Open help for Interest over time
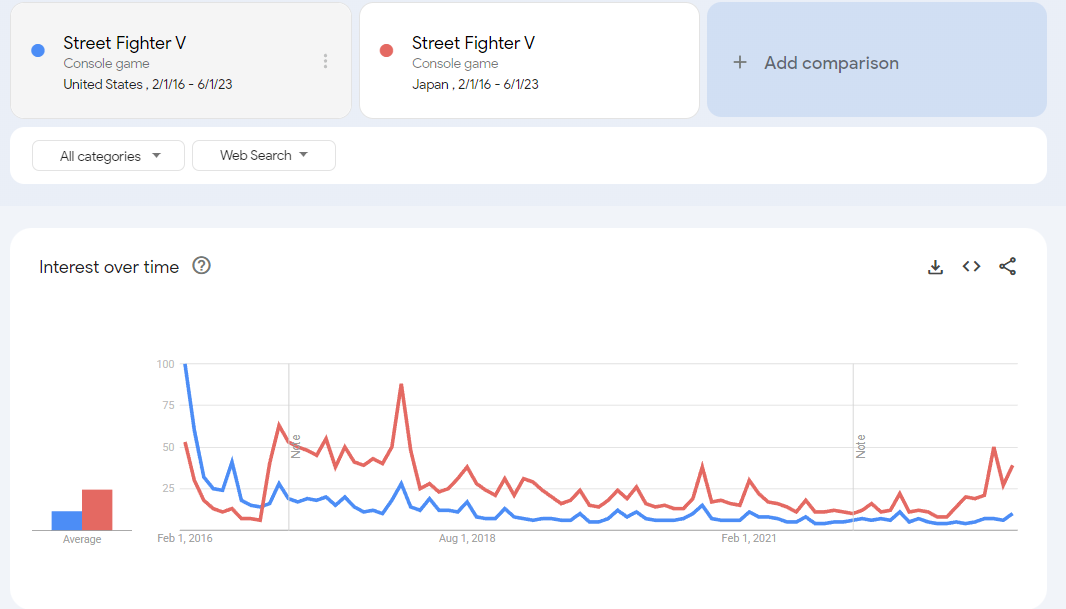The width and height of the screenshot is (1066, 609). click(x=201, y=266)
